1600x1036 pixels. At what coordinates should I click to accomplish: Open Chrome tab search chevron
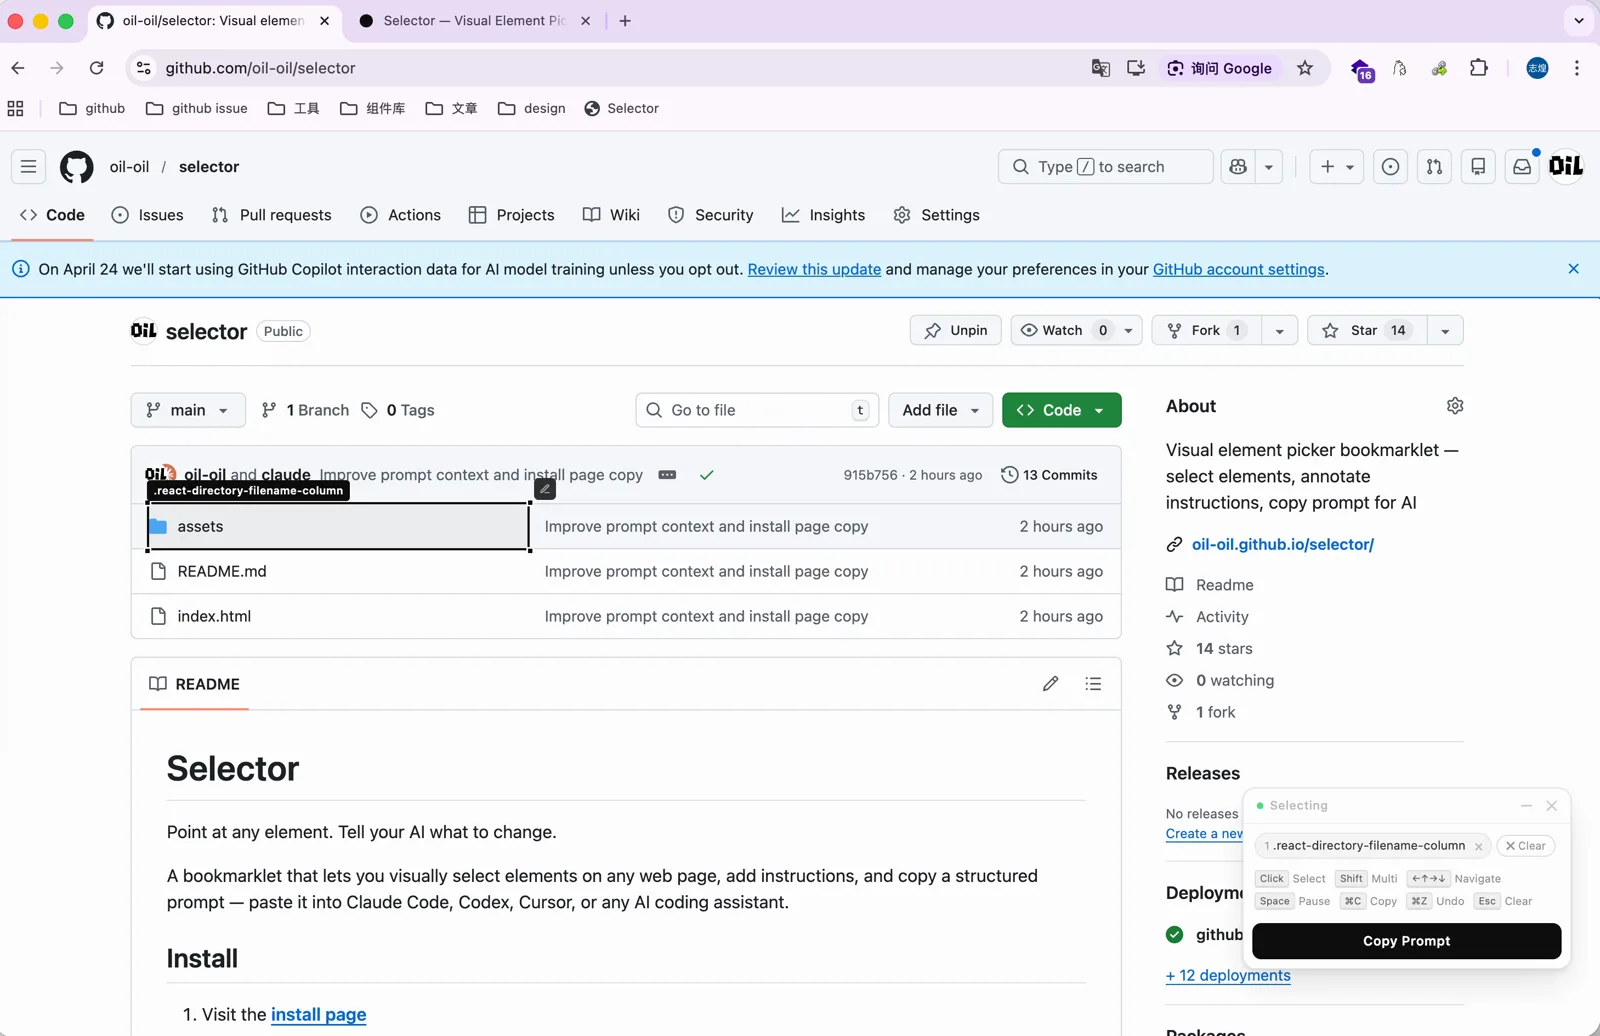(1579, 20)
